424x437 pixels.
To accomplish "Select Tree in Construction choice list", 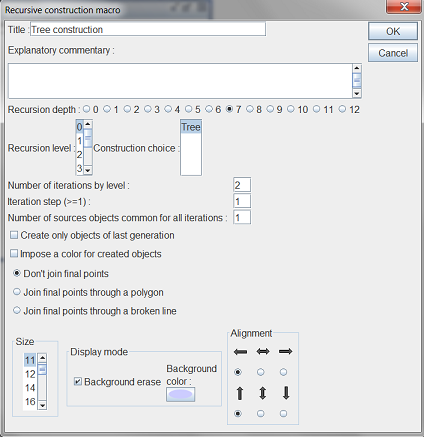I will [191, 127].
